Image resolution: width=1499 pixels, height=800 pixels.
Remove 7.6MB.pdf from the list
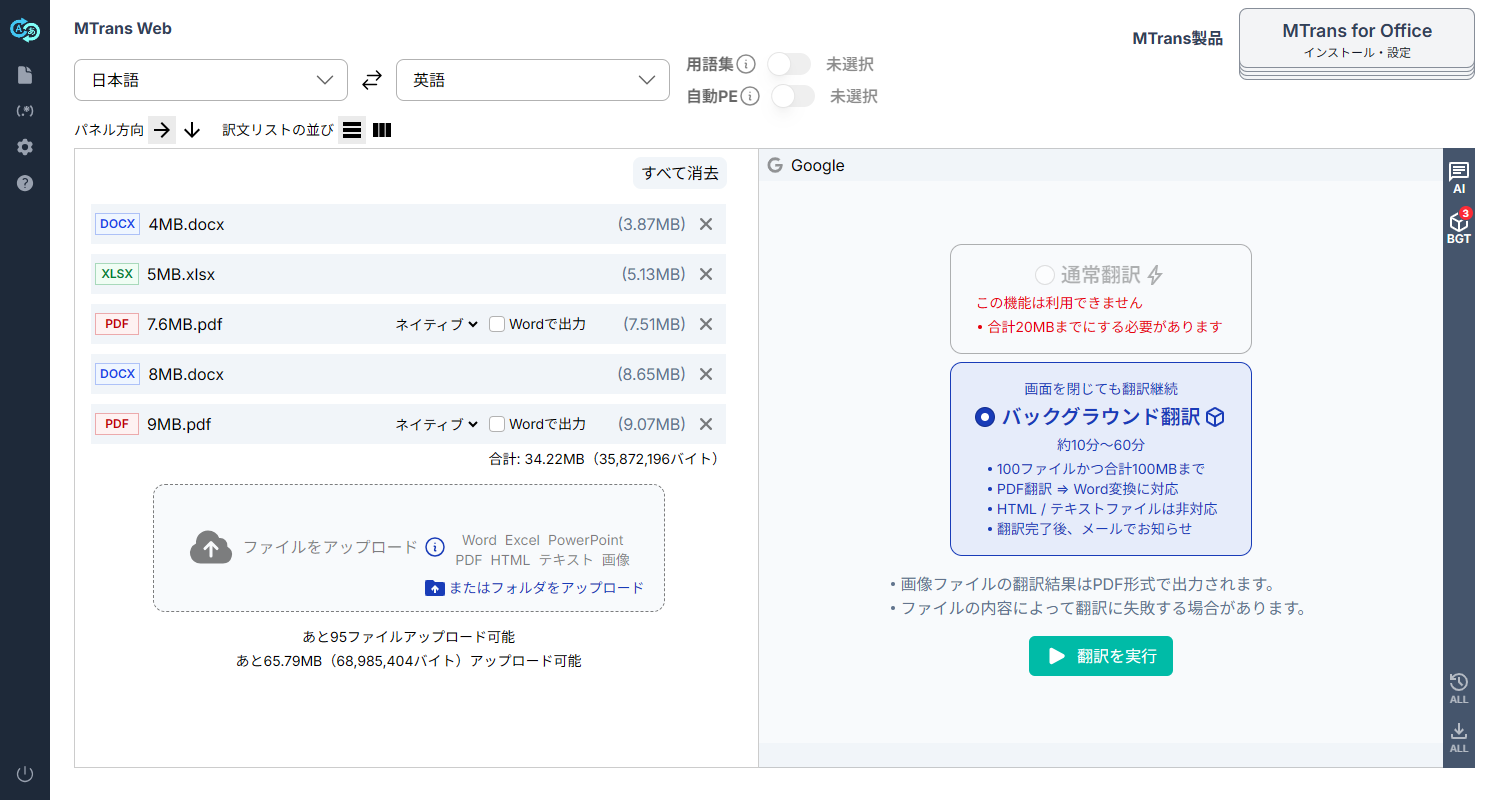pyautogui.click(x=706, y=324)
